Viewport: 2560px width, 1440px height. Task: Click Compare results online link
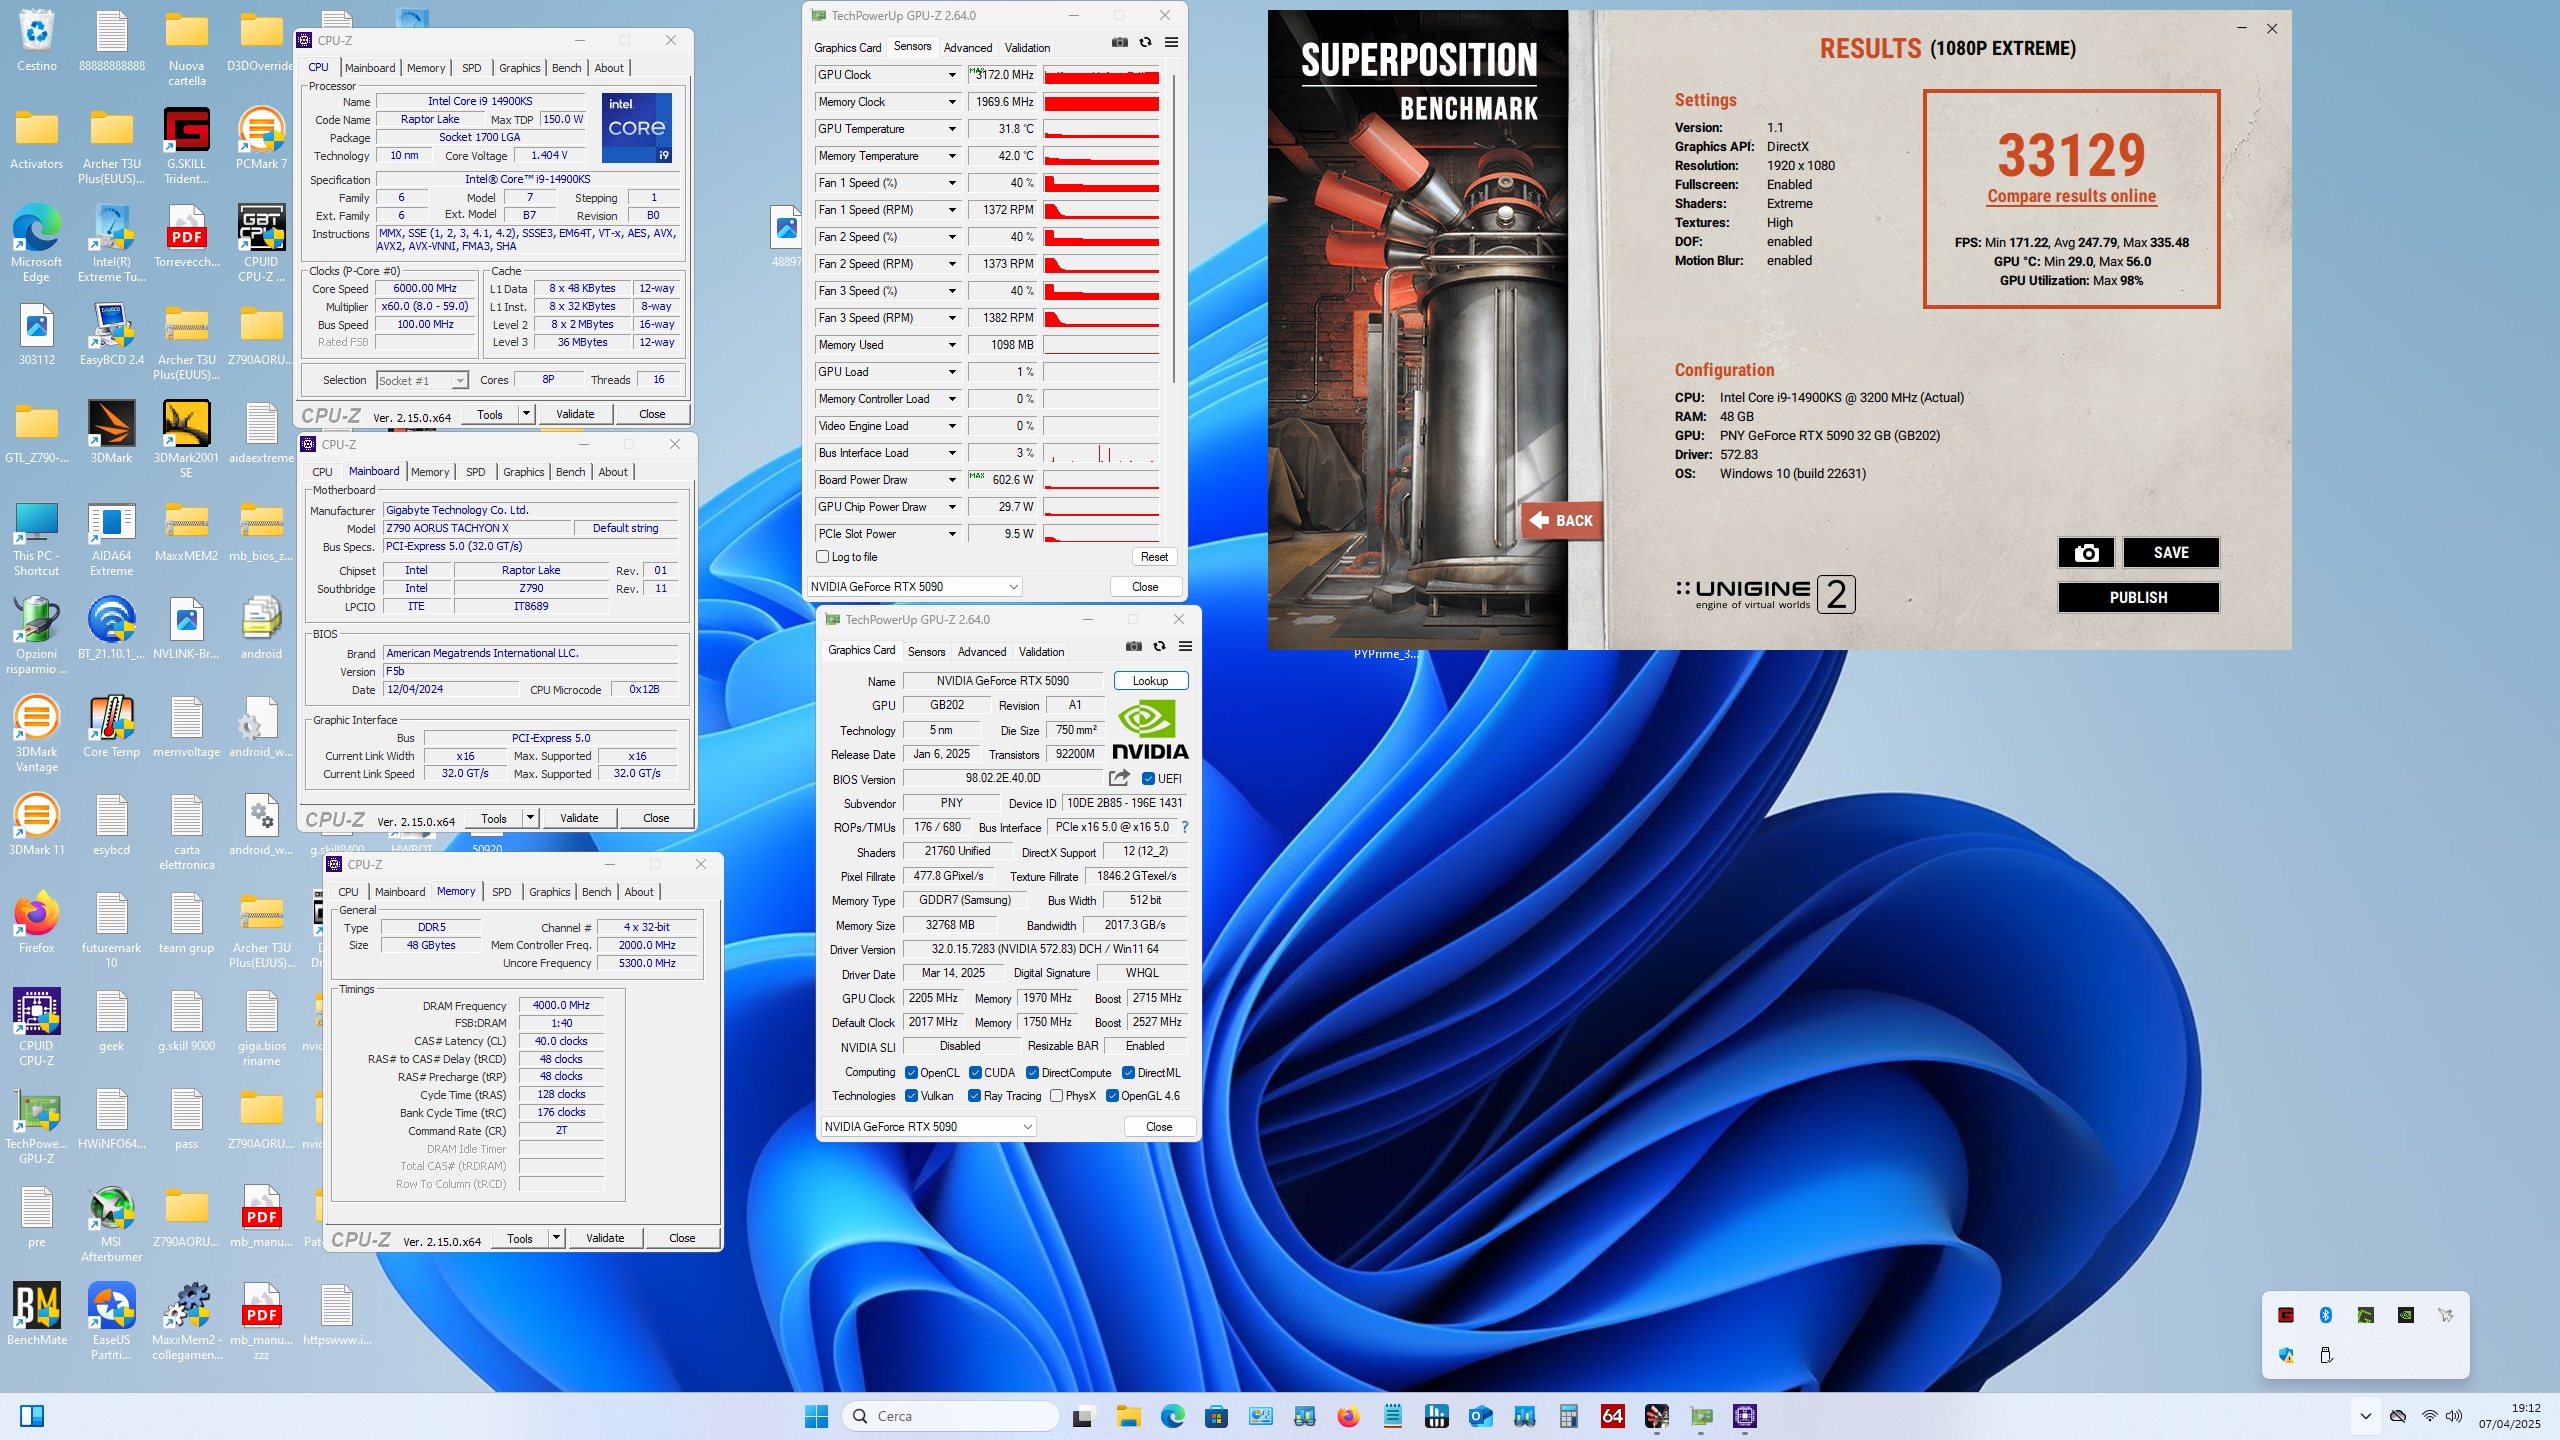pos(2071,196)
